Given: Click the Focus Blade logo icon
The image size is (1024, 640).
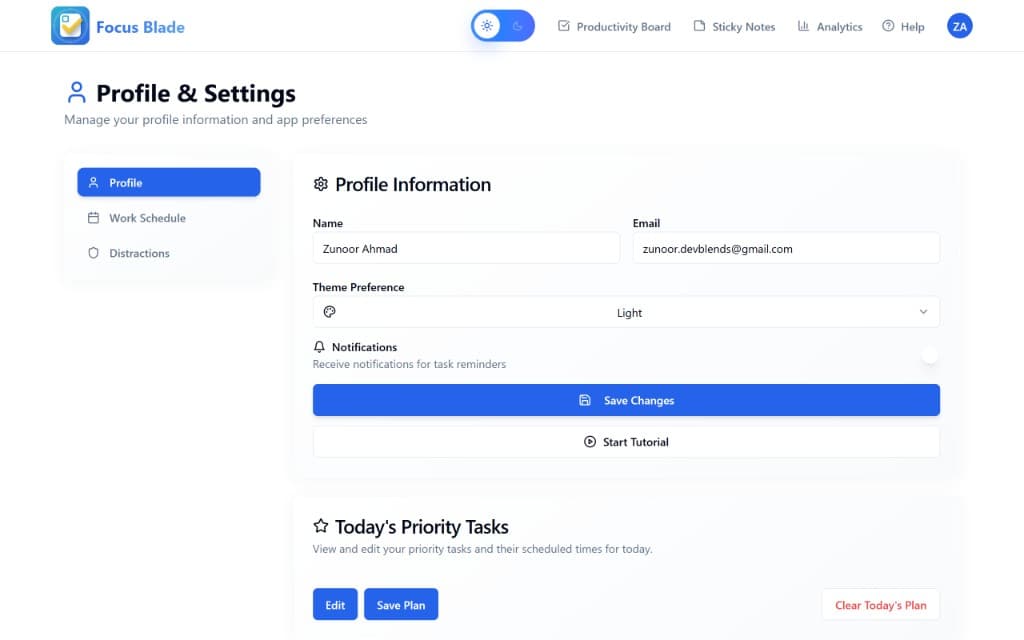Looking at the screenshot, I should 70,26.
